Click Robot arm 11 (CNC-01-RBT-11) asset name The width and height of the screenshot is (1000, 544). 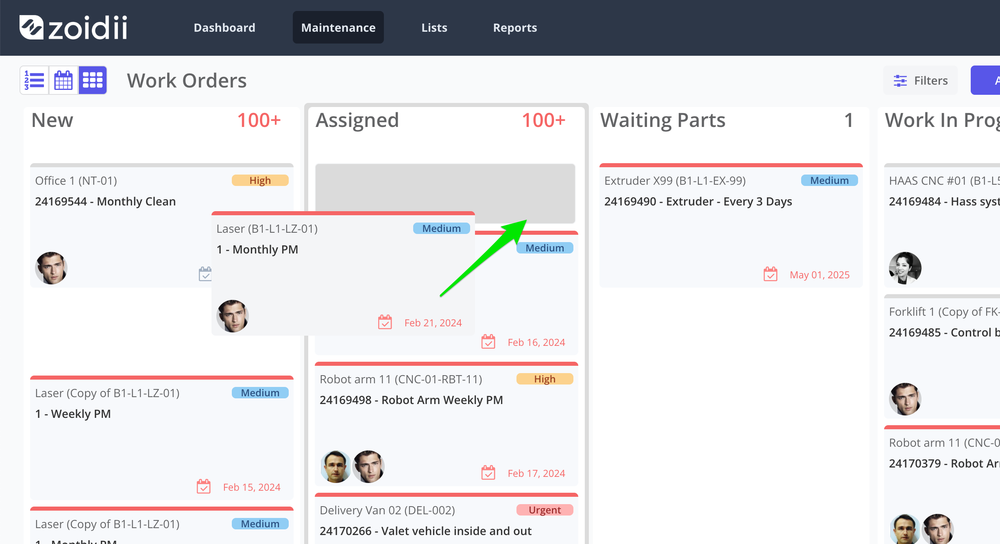coord(401,379)
